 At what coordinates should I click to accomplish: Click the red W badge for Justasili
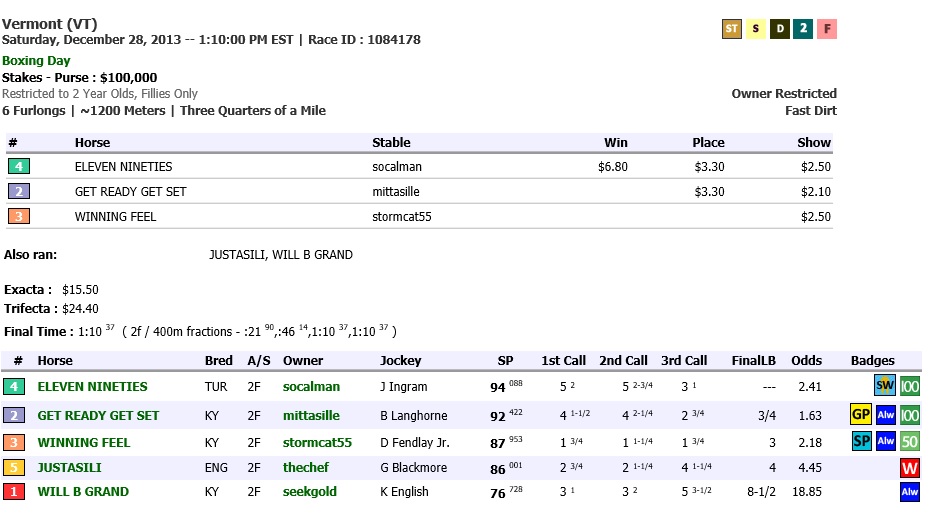pyautogui.click(x=909, y=468)
